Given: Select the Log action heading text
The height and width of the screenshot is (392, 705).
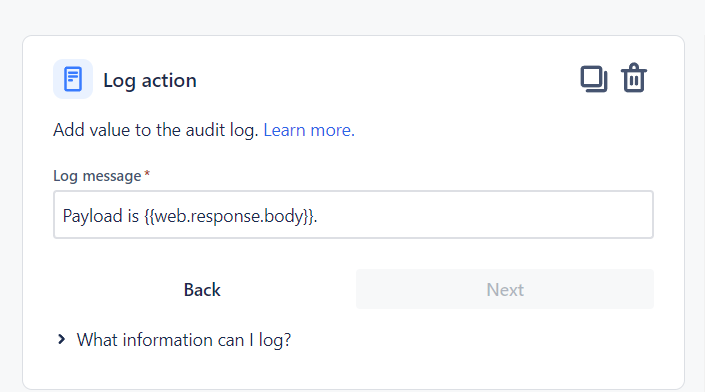Looking at the screenshot, I should click(x=150, y=80).
